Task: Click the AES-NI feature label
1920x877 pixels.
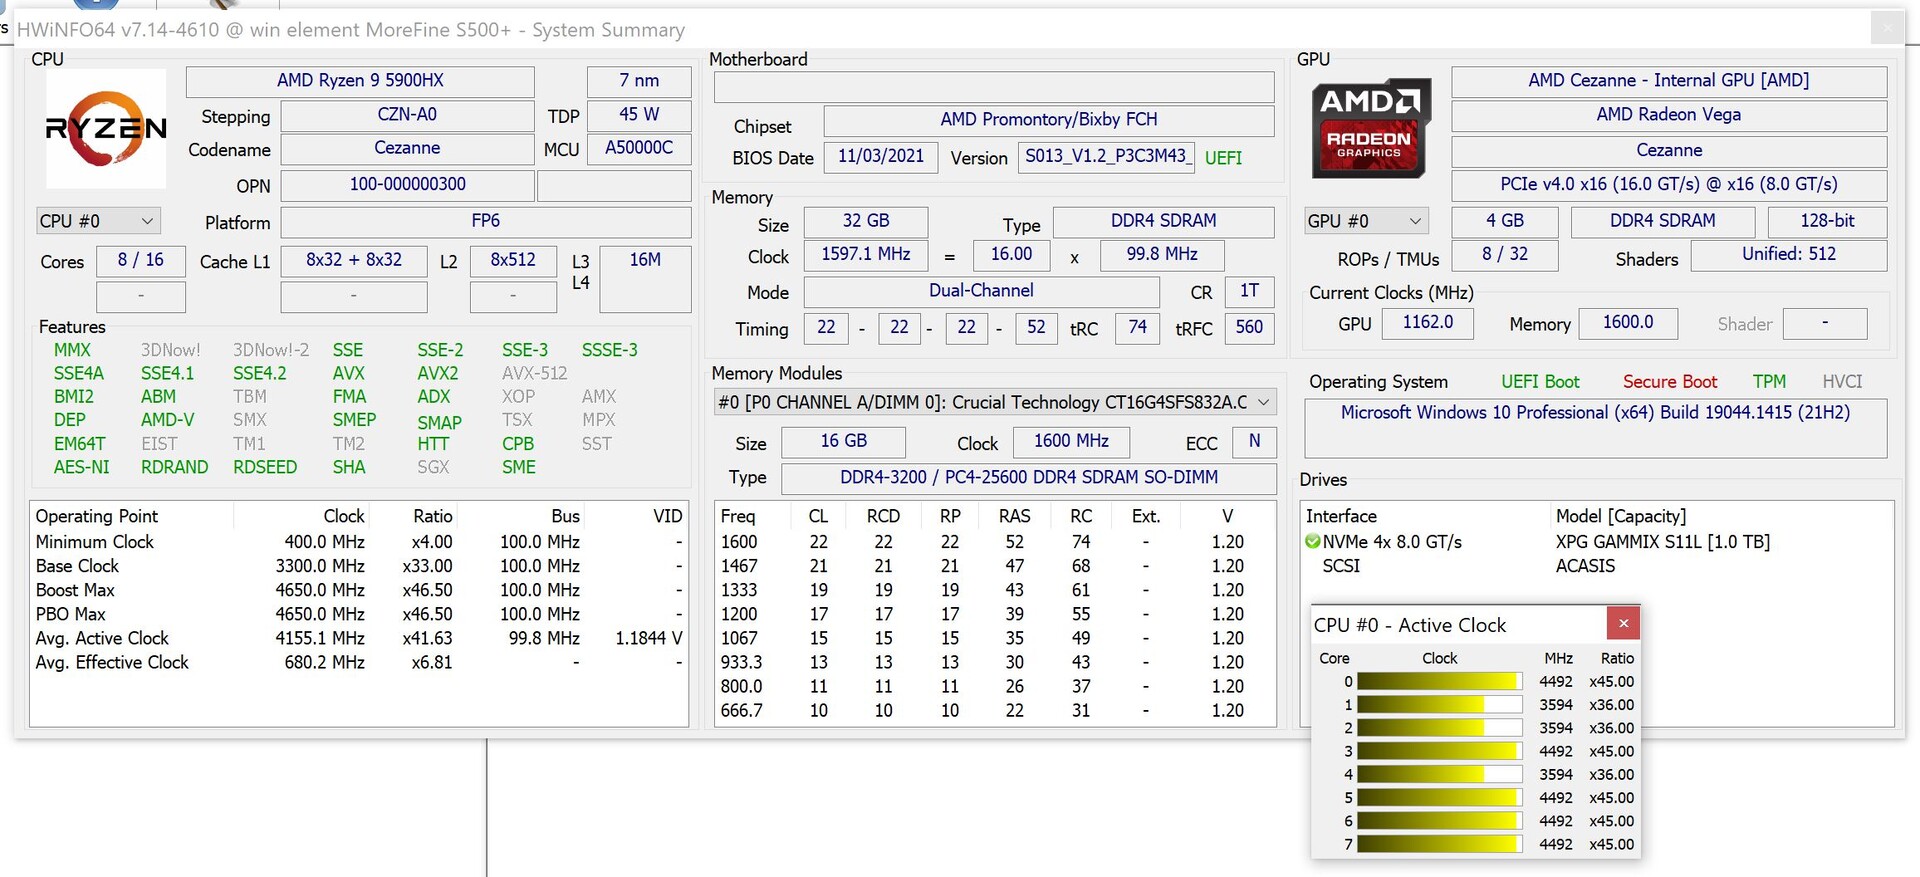Action: point(82,467)
